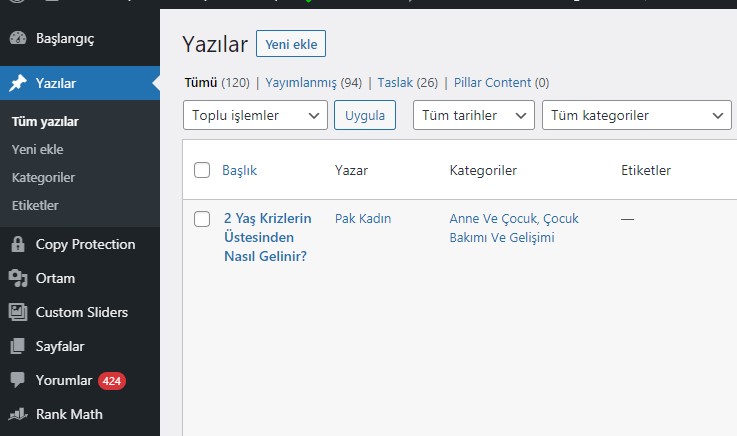Check the box for 2 Yaş Krizlerin post
The image size is (737, 436).
point(202,218)
